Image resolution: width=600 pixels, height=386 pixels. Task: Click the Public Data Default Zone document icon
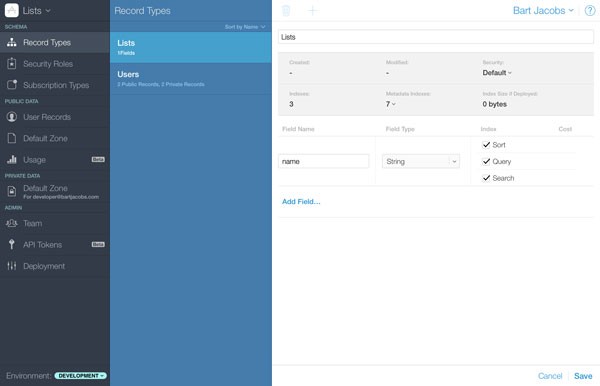tap(11, 138)
